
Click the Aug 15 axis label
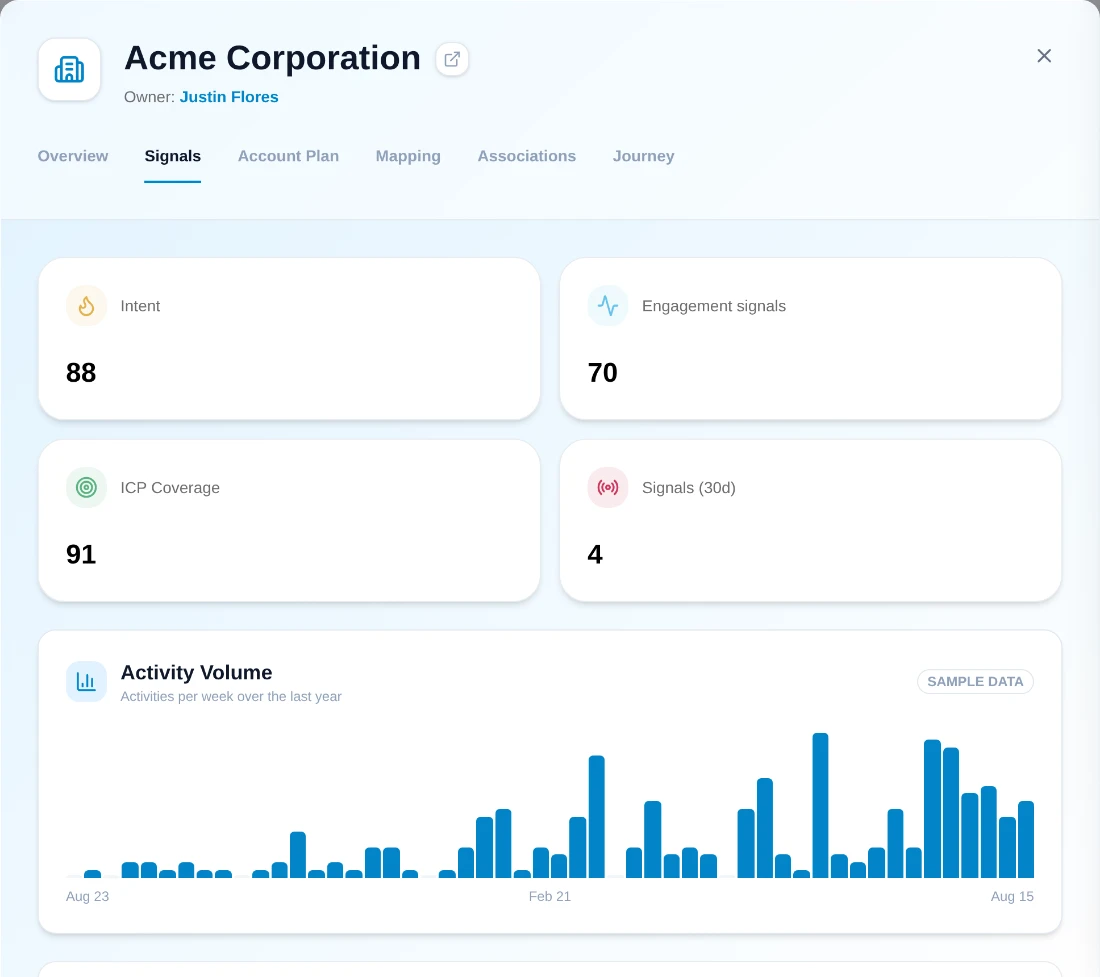coord(1012,896)
